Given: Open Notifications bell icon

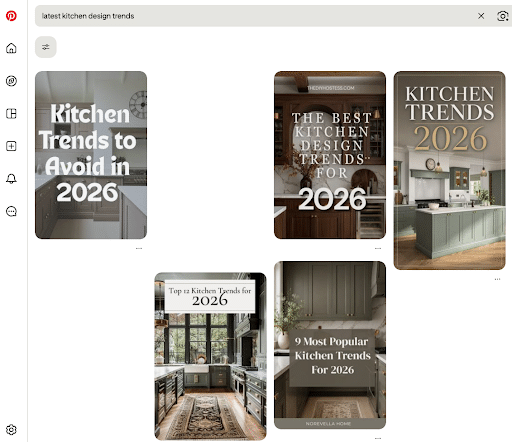Looking at the screenshot, I should 11,179.
